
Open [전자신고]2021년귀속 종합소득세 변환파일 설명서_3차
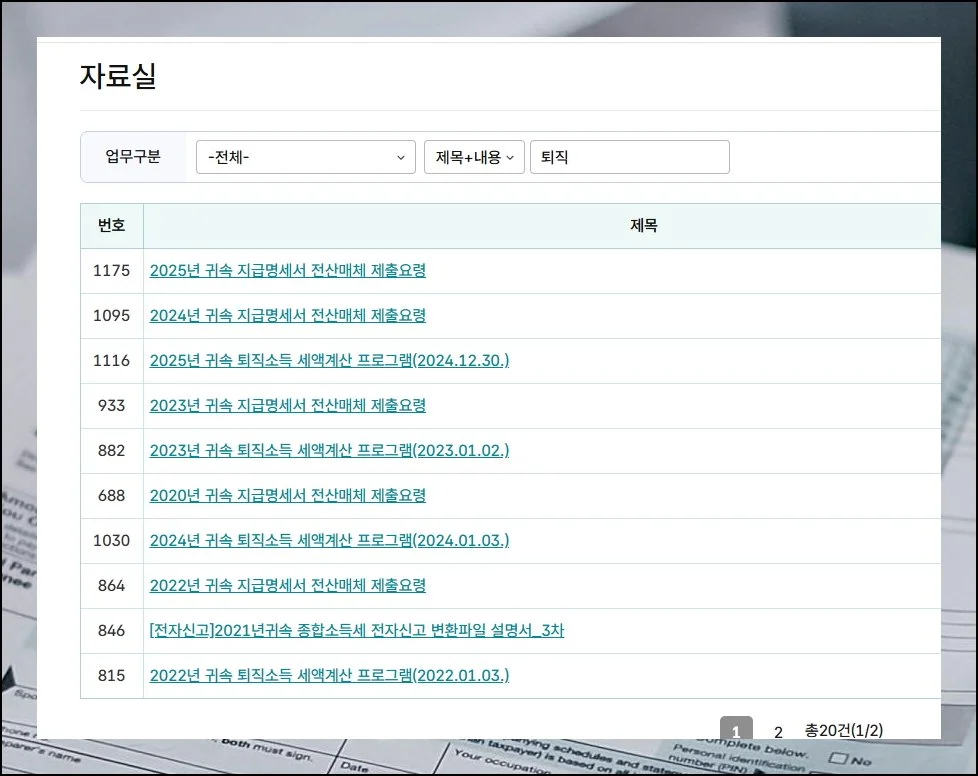click(x=357, y=630)
